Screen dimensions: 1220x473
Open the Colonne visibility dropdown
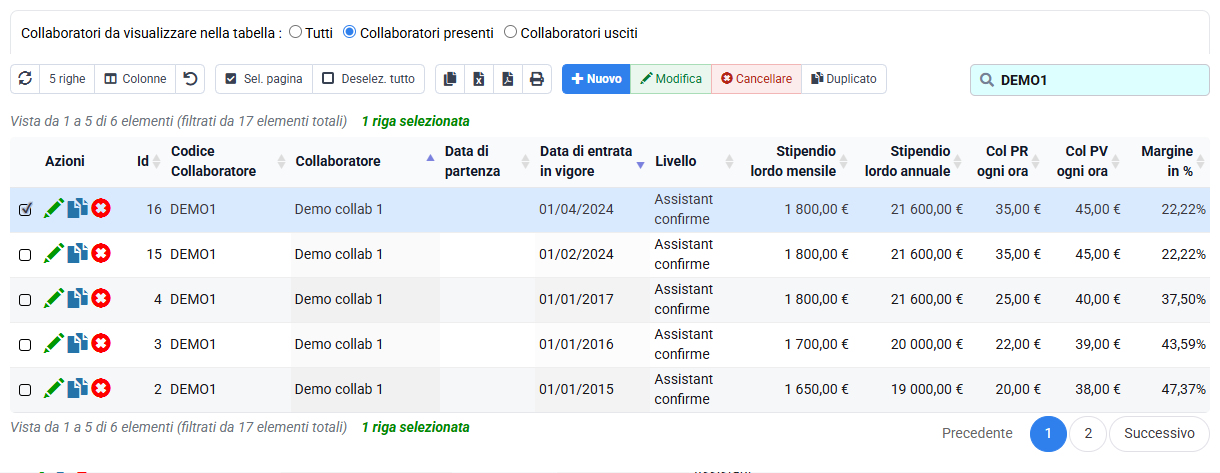pyautogui.click(x=135, y=79)
